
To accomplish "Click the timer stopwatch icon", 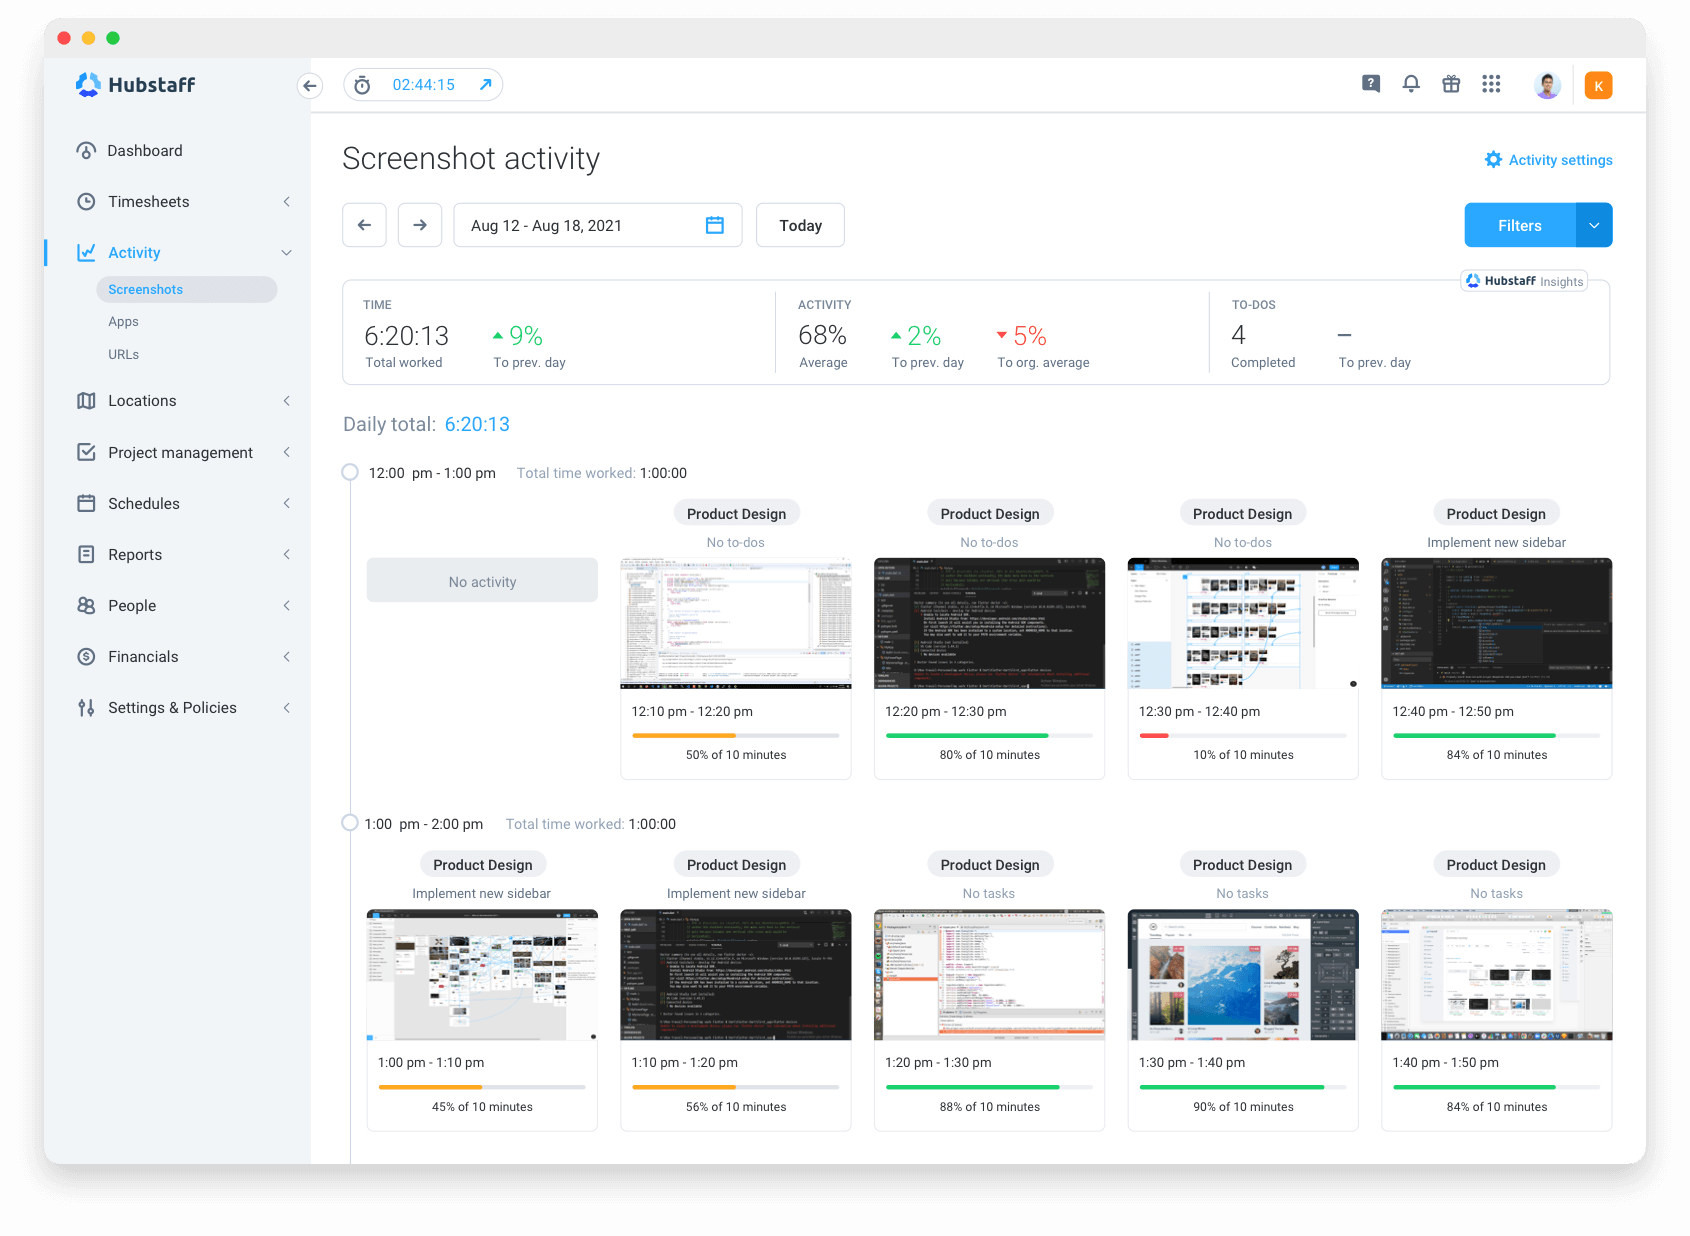I will (x=362, y=85).
